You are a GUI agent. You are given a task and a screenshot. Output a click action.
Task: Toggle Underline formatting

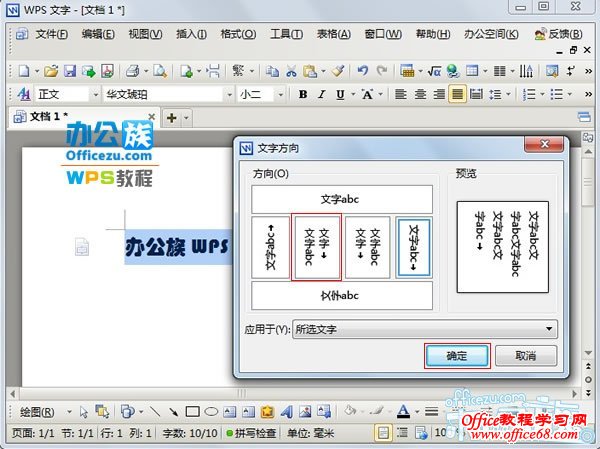340,94
